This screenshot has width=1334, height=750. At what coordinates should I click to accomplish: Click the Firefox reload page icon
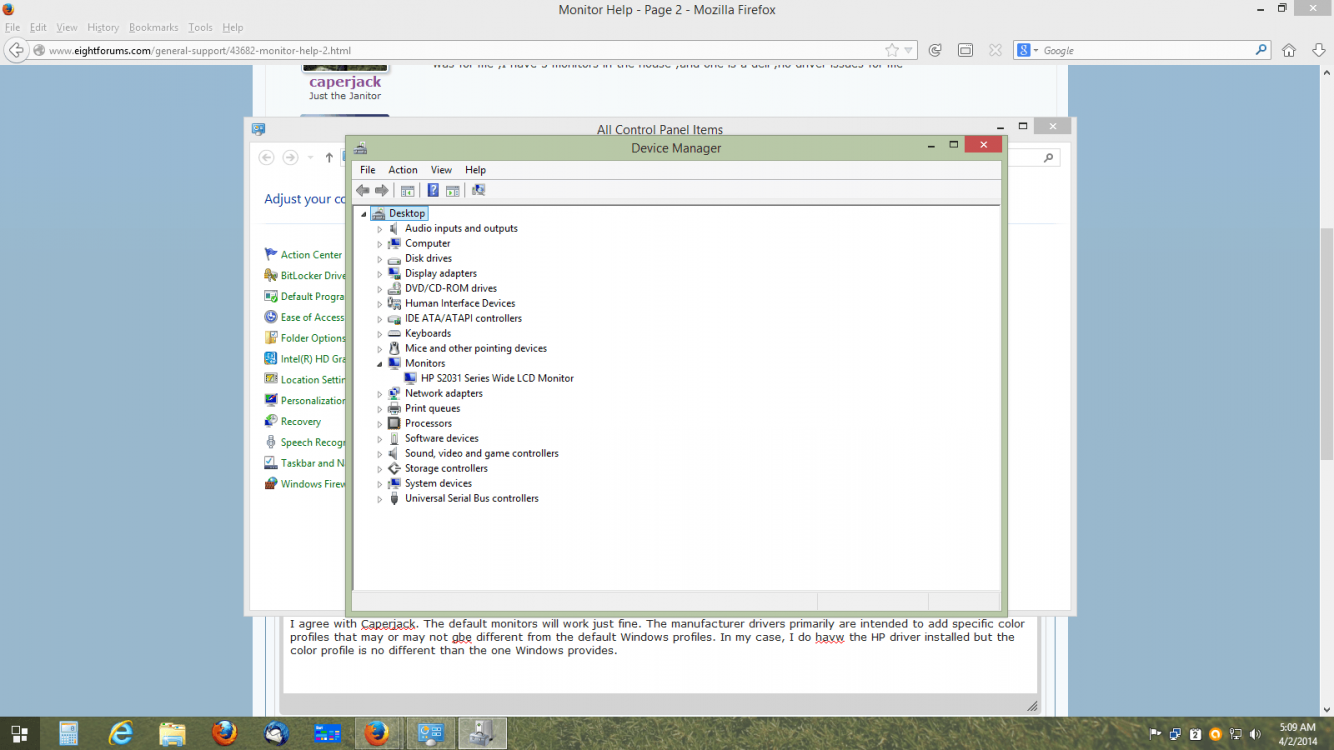(935, 50)
